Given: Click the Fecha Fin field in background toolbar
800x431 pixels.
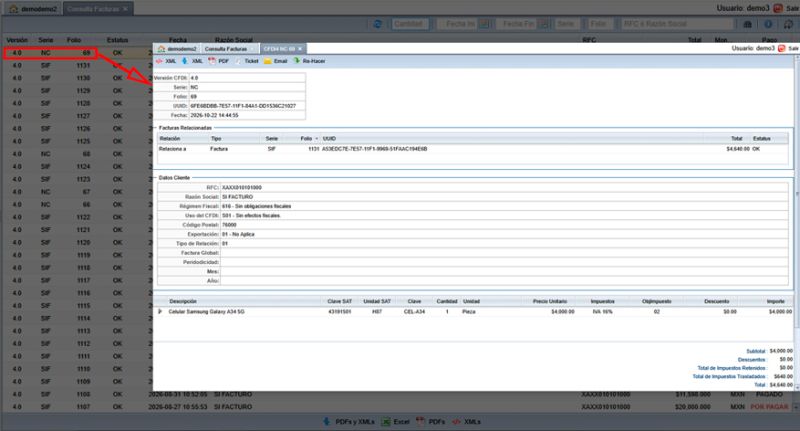Looking at the screenshot, I should pos(518,24).
